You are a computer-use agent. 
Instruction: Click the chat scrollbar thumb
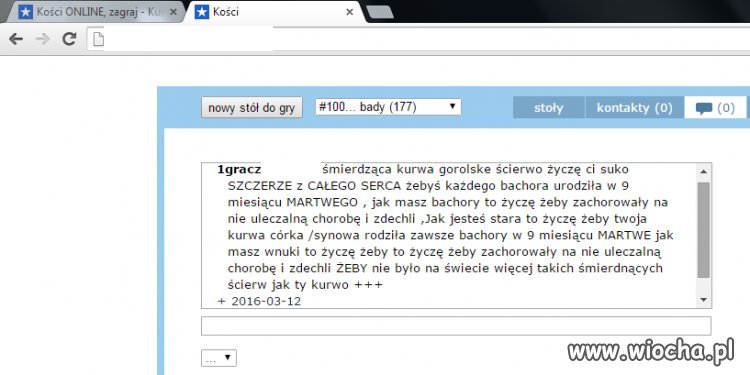(x=704, y=230)
